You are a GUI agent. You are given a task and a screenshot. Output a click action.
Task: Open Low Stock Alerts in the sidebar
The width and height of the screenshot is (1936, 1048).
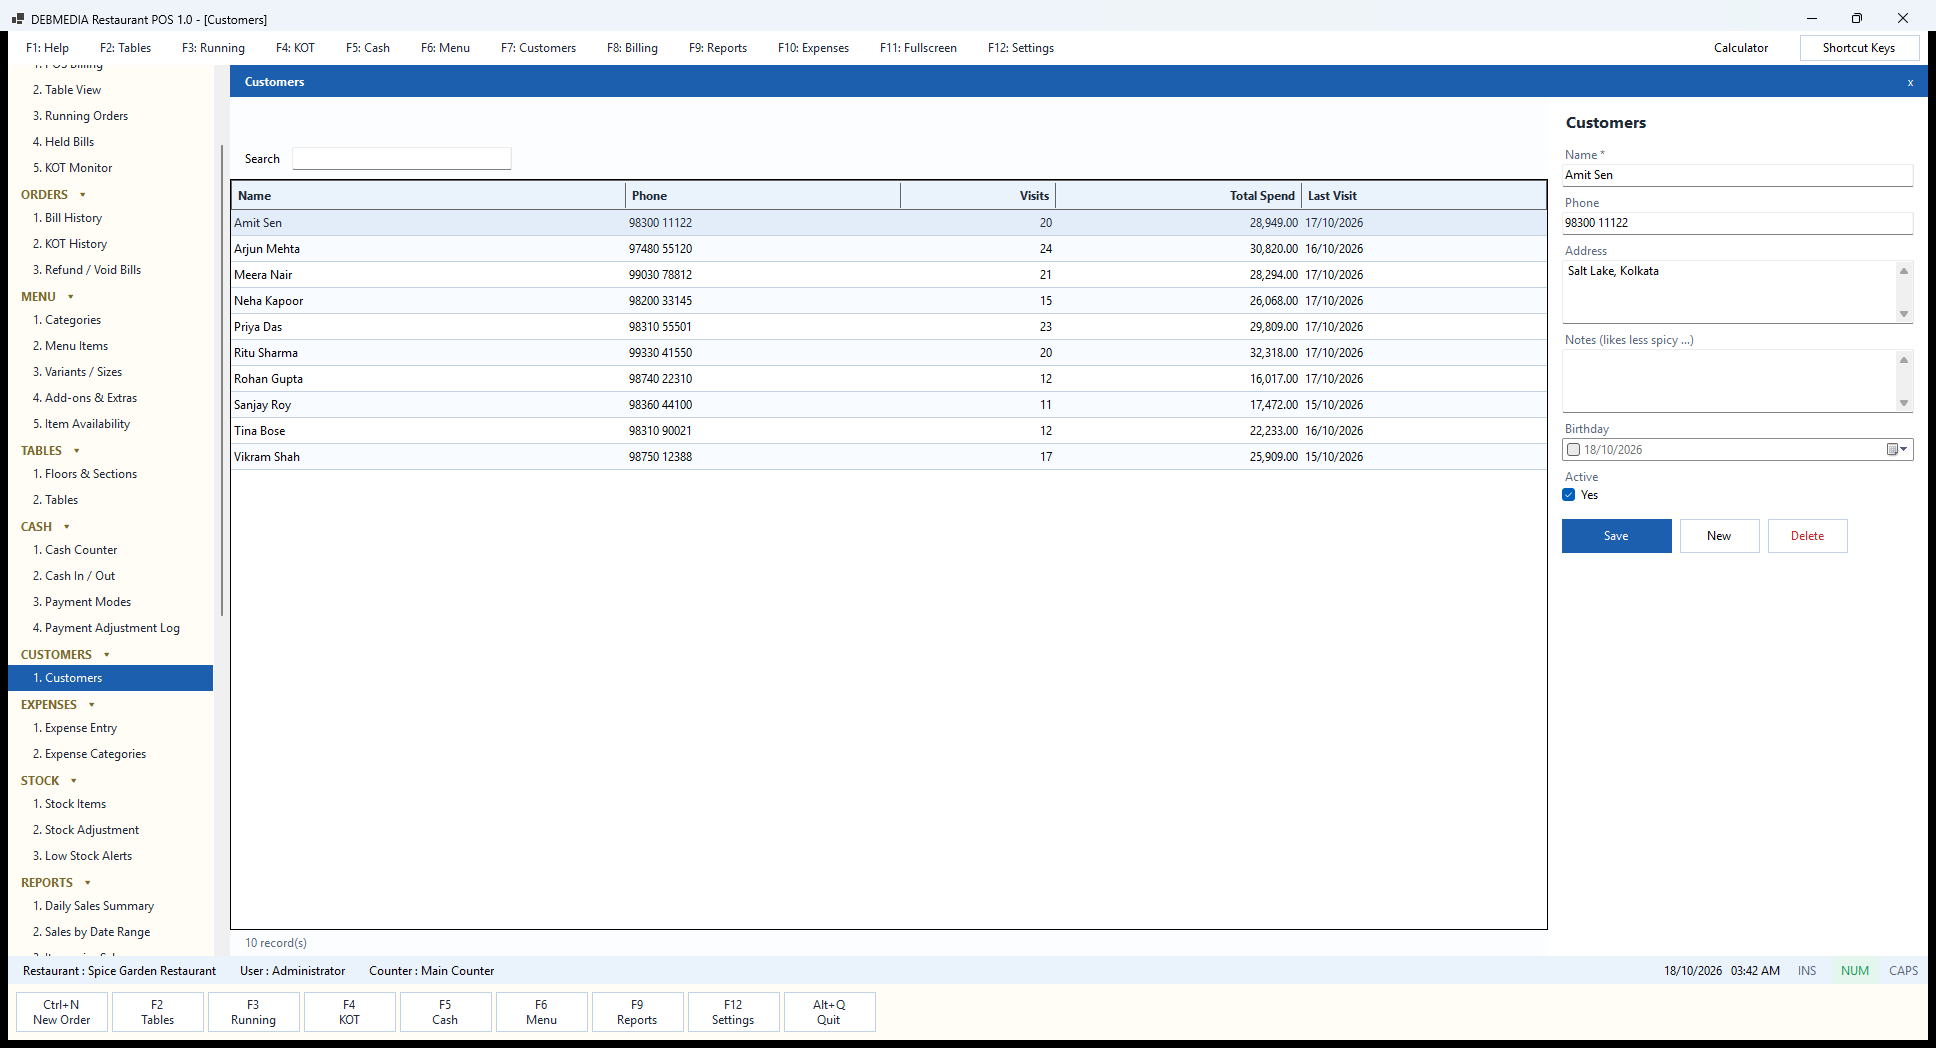click(x=82, y=856)
